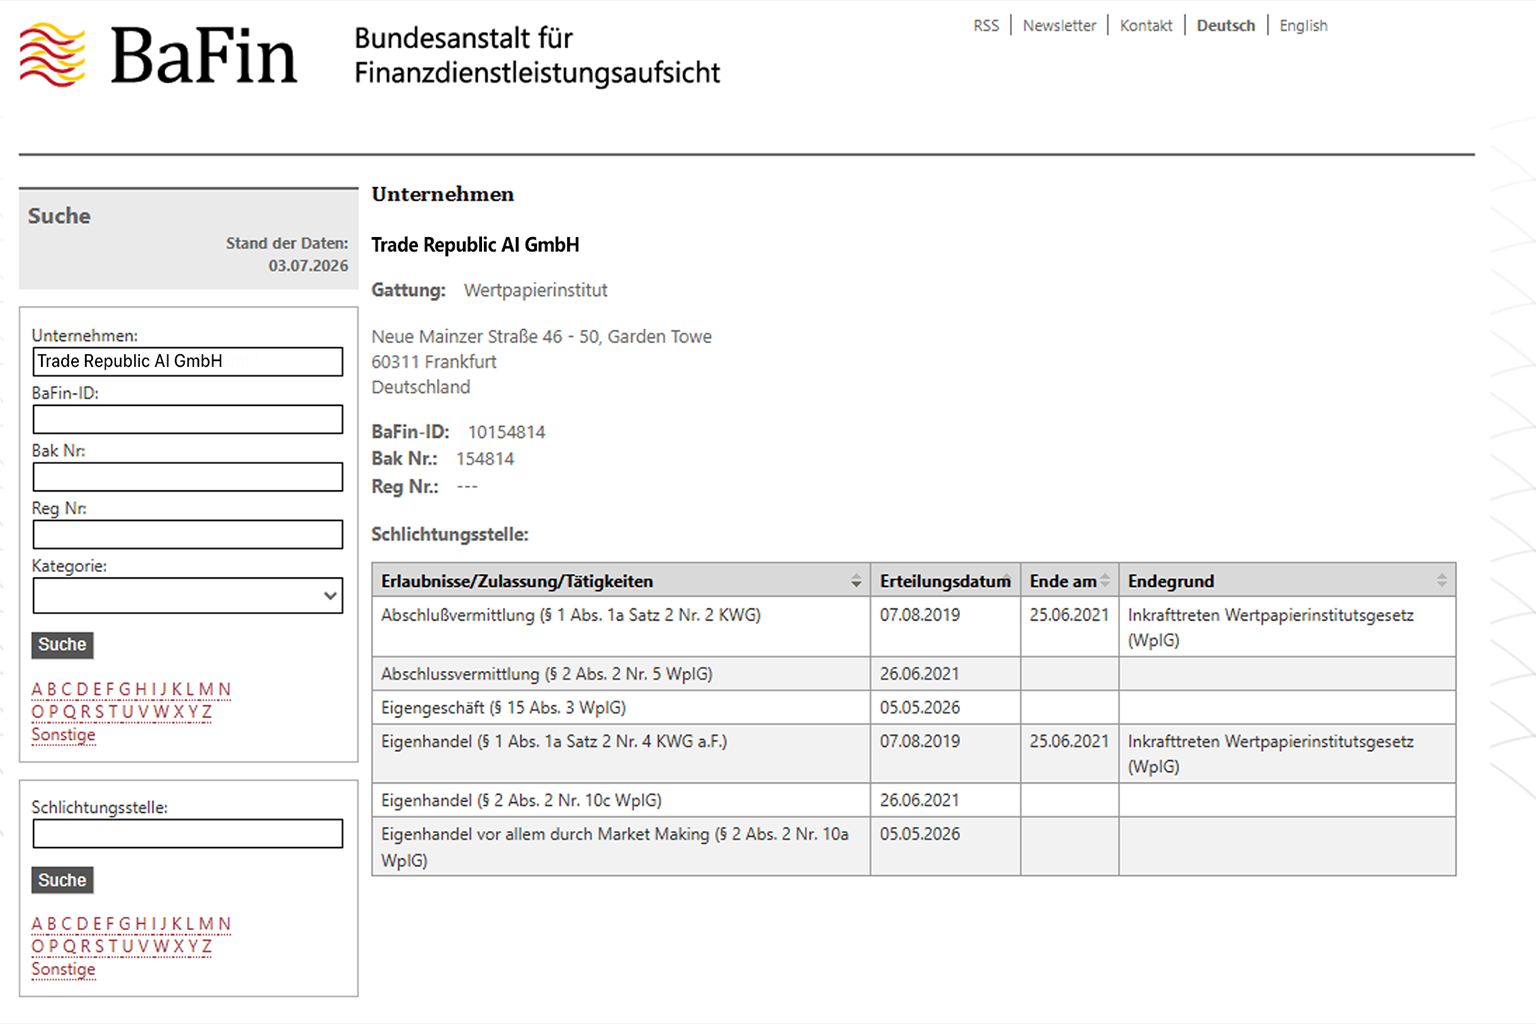Open Sonstige link under the Schlichtungsstelle search
1536x1024 pixels.
click(x=63, y=969)
